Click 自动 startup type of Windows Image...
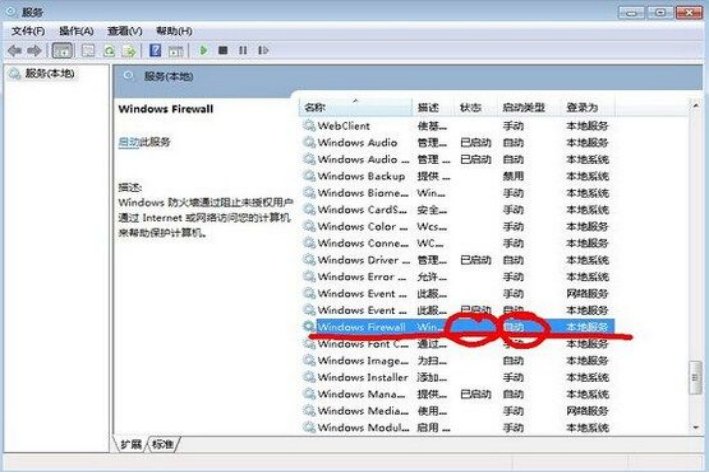The image size is (709, 473). coord(513,360)
